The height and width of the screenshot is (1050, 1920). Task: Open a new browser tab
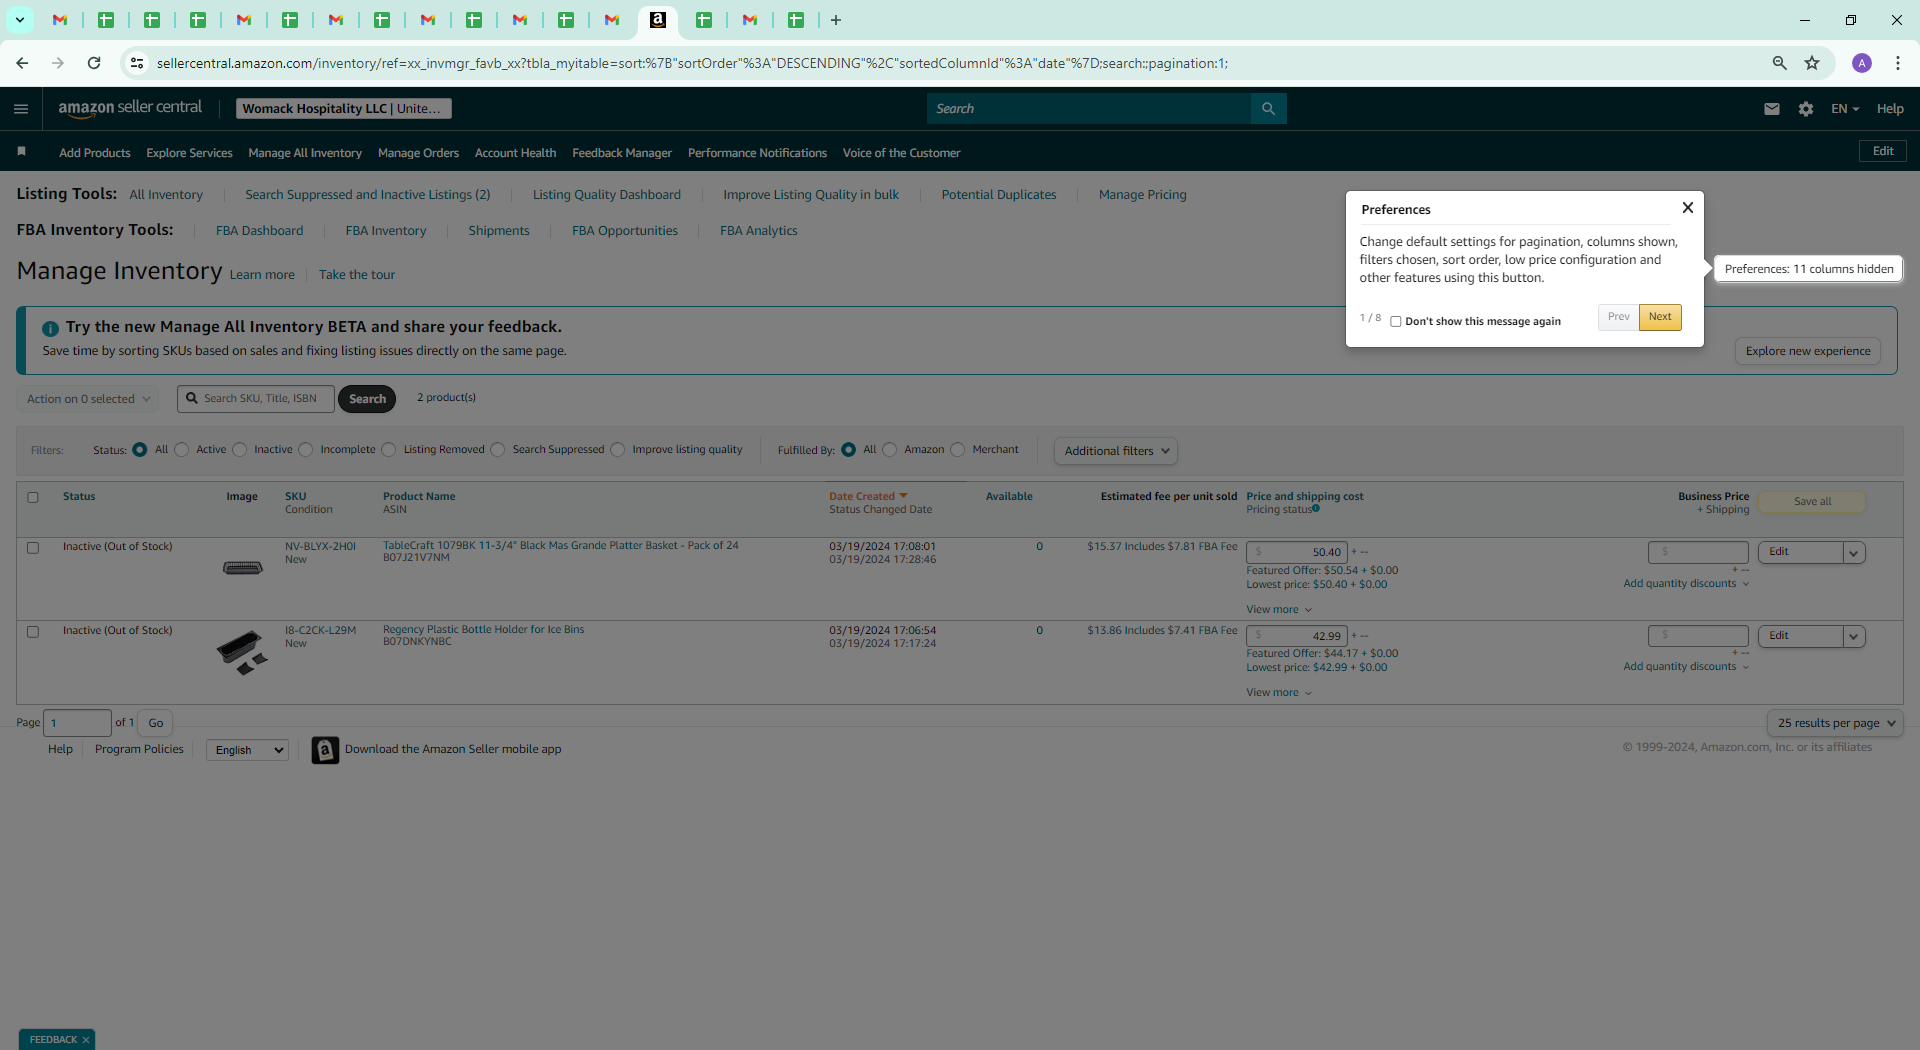836,20
